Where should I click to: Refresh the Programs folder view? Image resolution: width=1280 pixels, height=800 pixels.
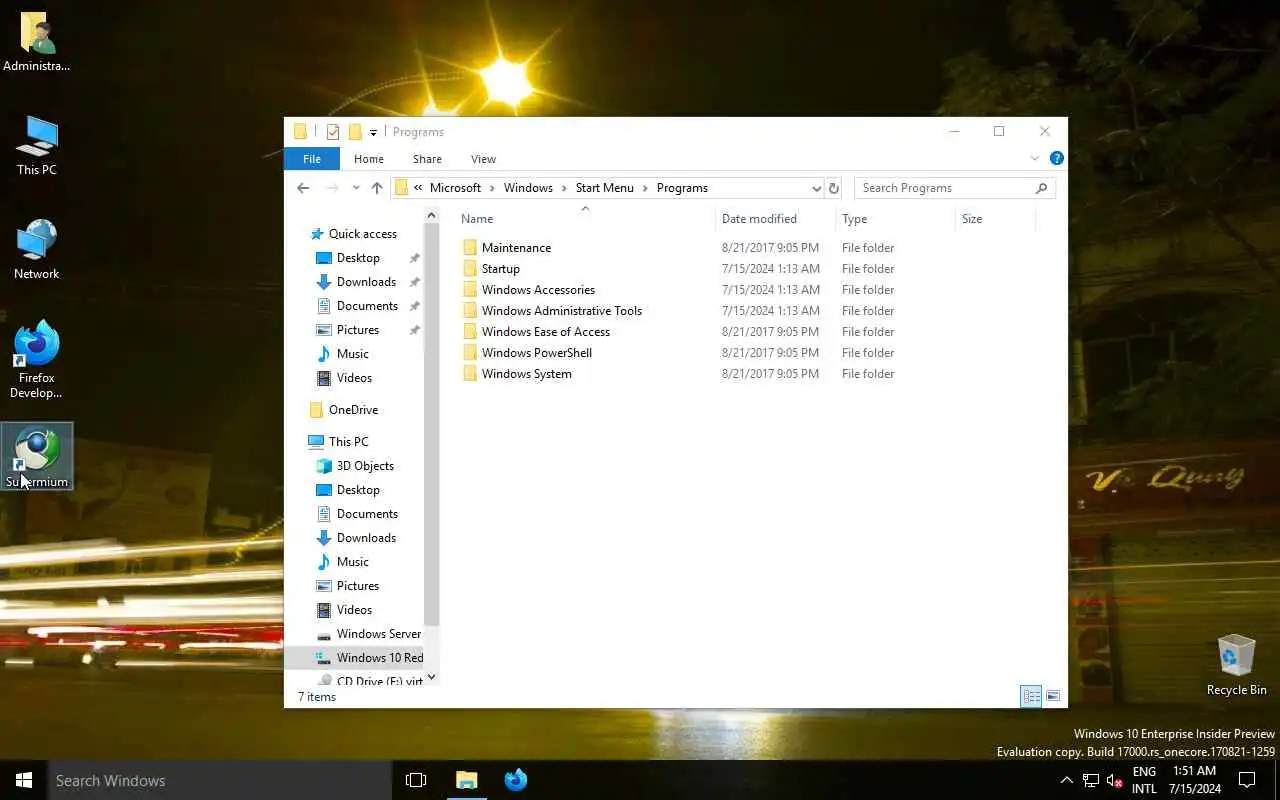834,188
